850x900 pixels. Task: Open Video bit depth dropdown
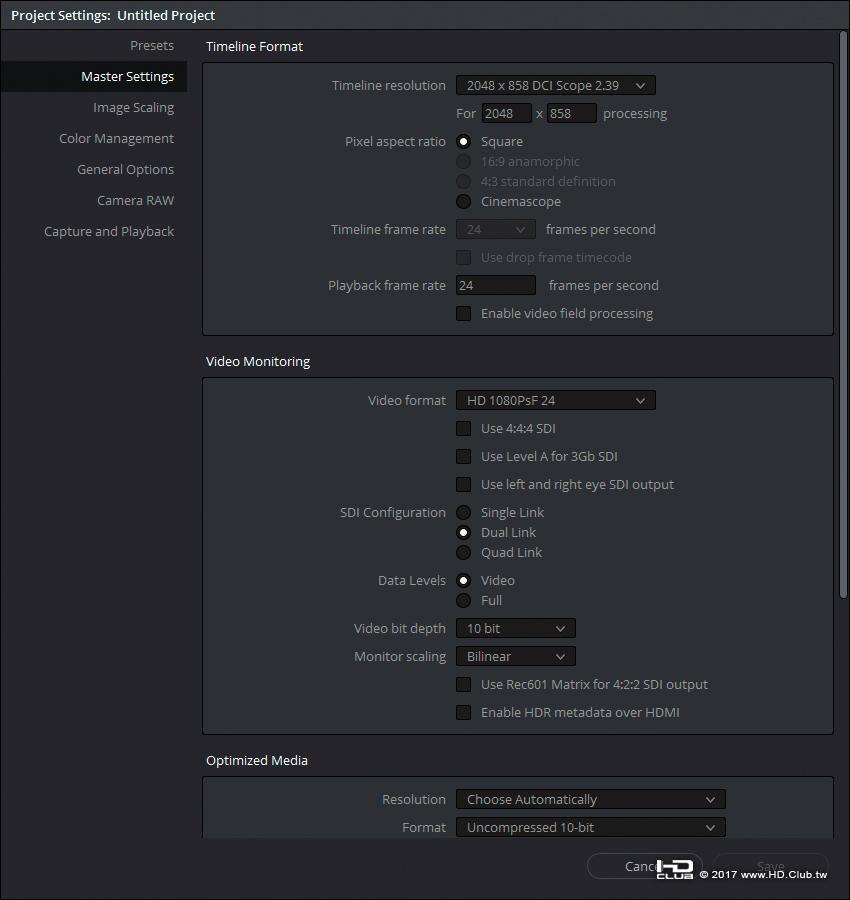515,629
